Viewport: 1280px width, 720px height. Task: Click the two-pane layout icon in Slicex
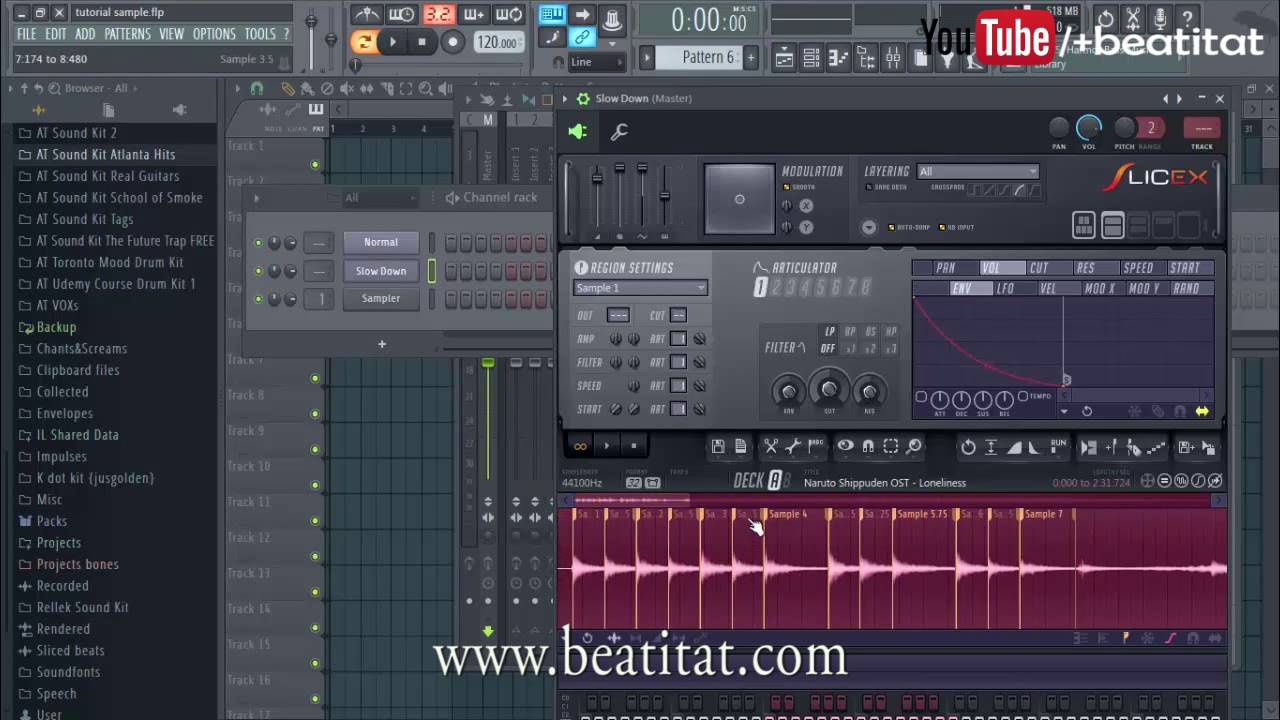click(x=1112, y=226)
